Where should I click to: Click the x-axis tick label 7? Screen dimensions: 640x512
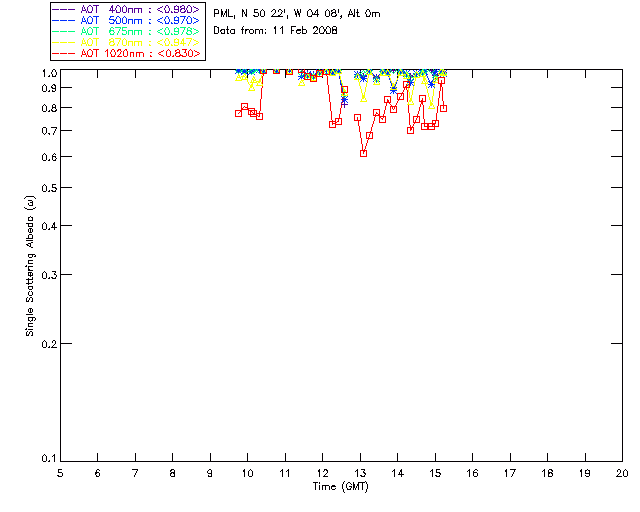tap(135, 473)
